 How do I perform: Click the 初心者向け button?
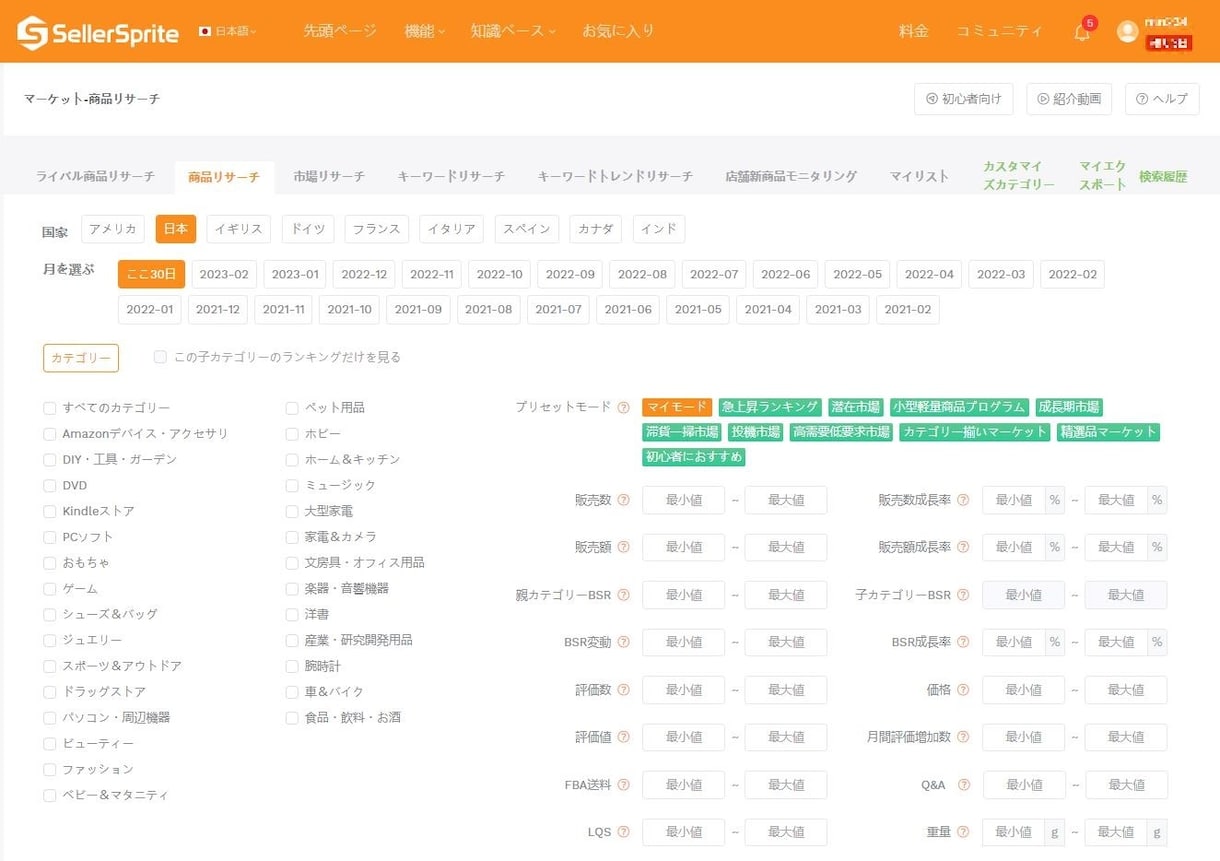tap(963, 99)
